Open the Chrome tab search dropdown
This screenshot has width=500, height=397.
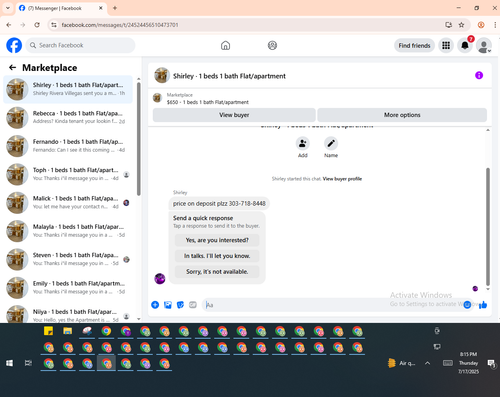point(8,8)
